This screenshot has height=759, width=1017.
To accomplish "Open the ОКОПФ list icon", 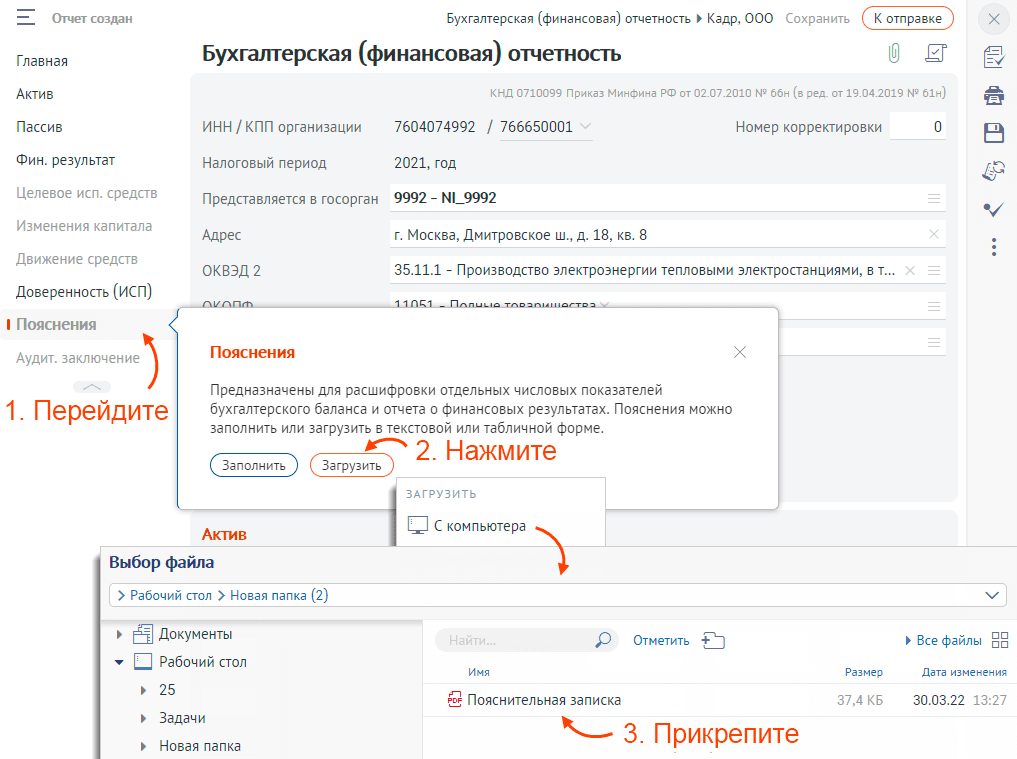I will click(934, 306).
